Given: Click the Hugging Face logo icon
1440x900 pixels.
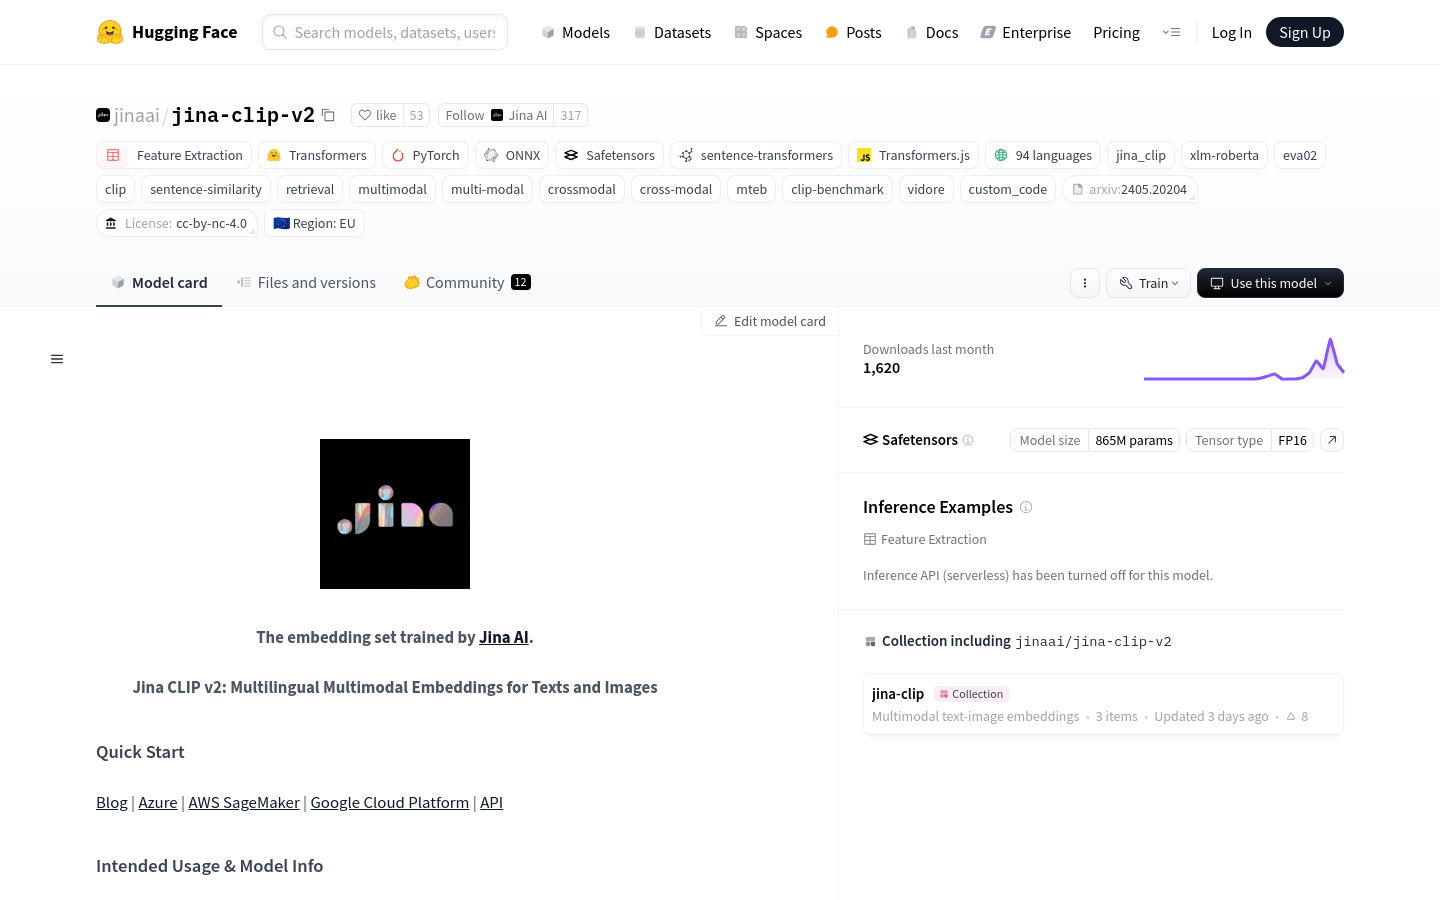Looking at the screenshot, I should pos(110,32).
